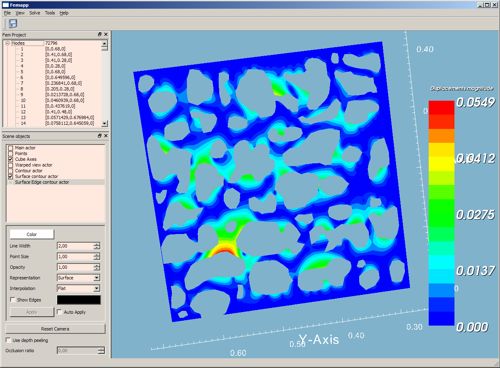
Task: Close the Fem Project panel
Action: (106, 34)
